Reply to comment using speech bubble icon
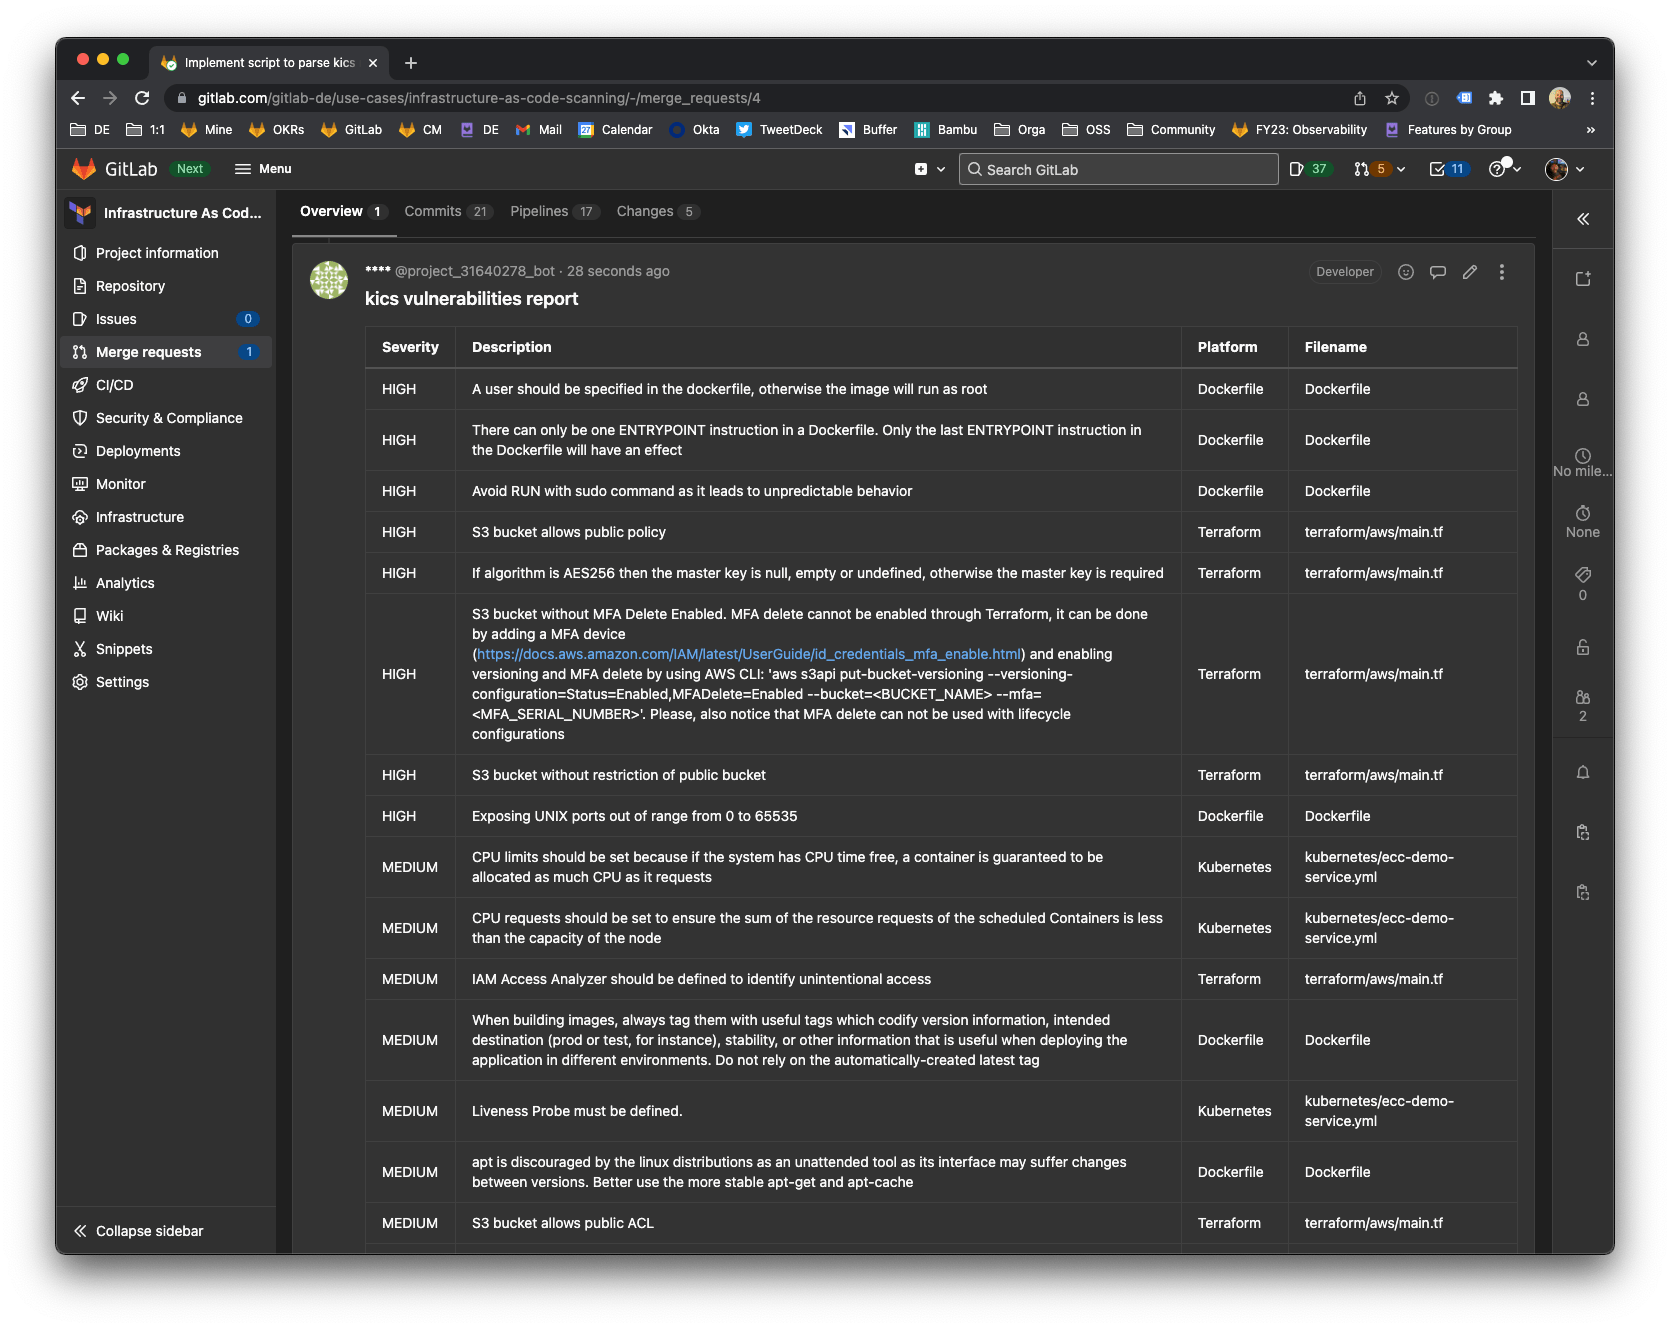The image size is (1670, 1328). [1437, 272]
